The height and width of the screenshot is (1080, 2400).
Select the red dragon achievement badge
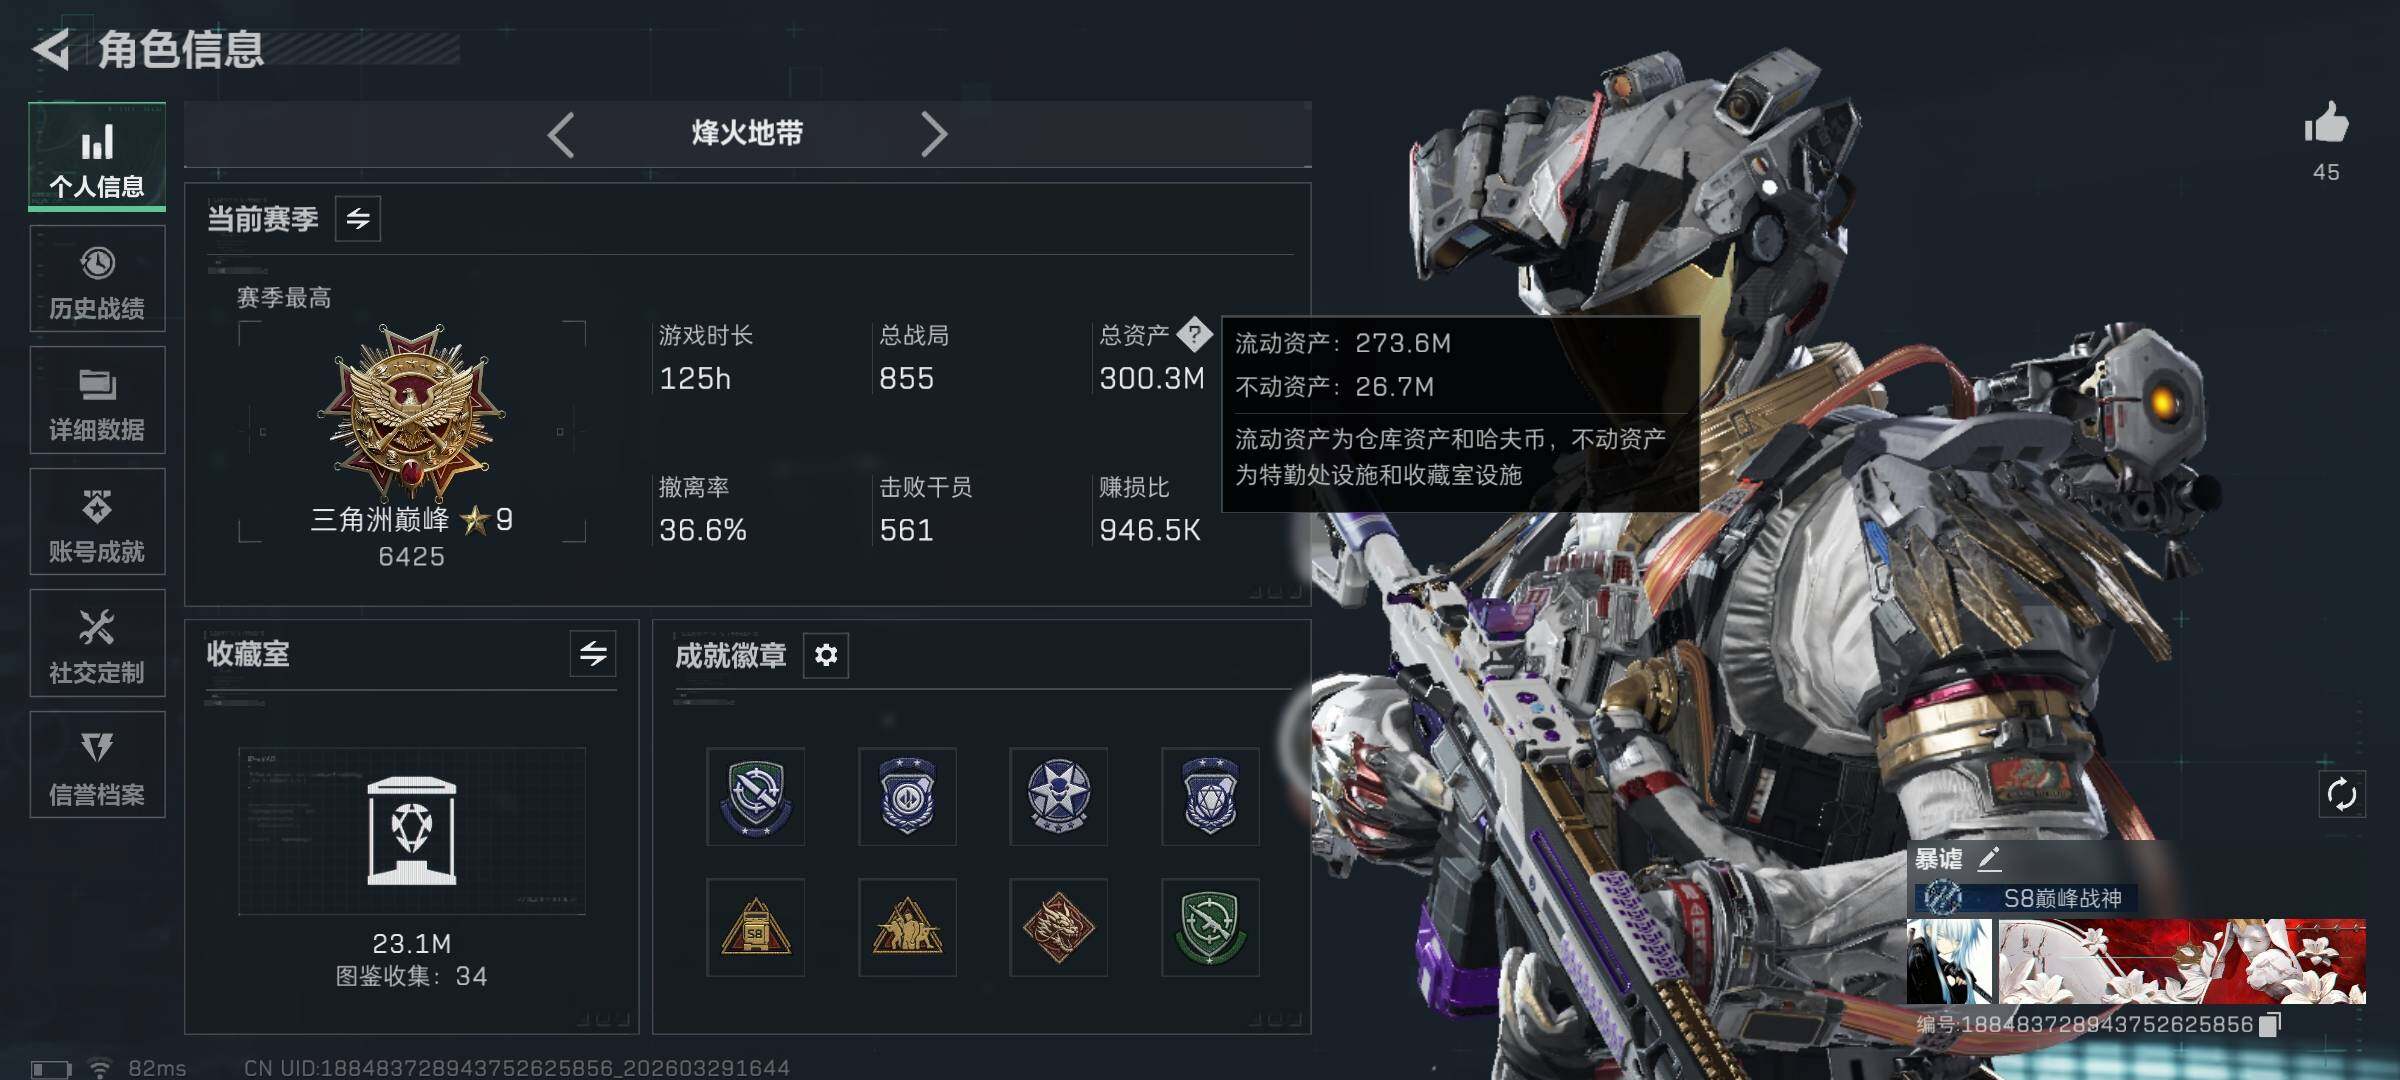click(1058, 928)
